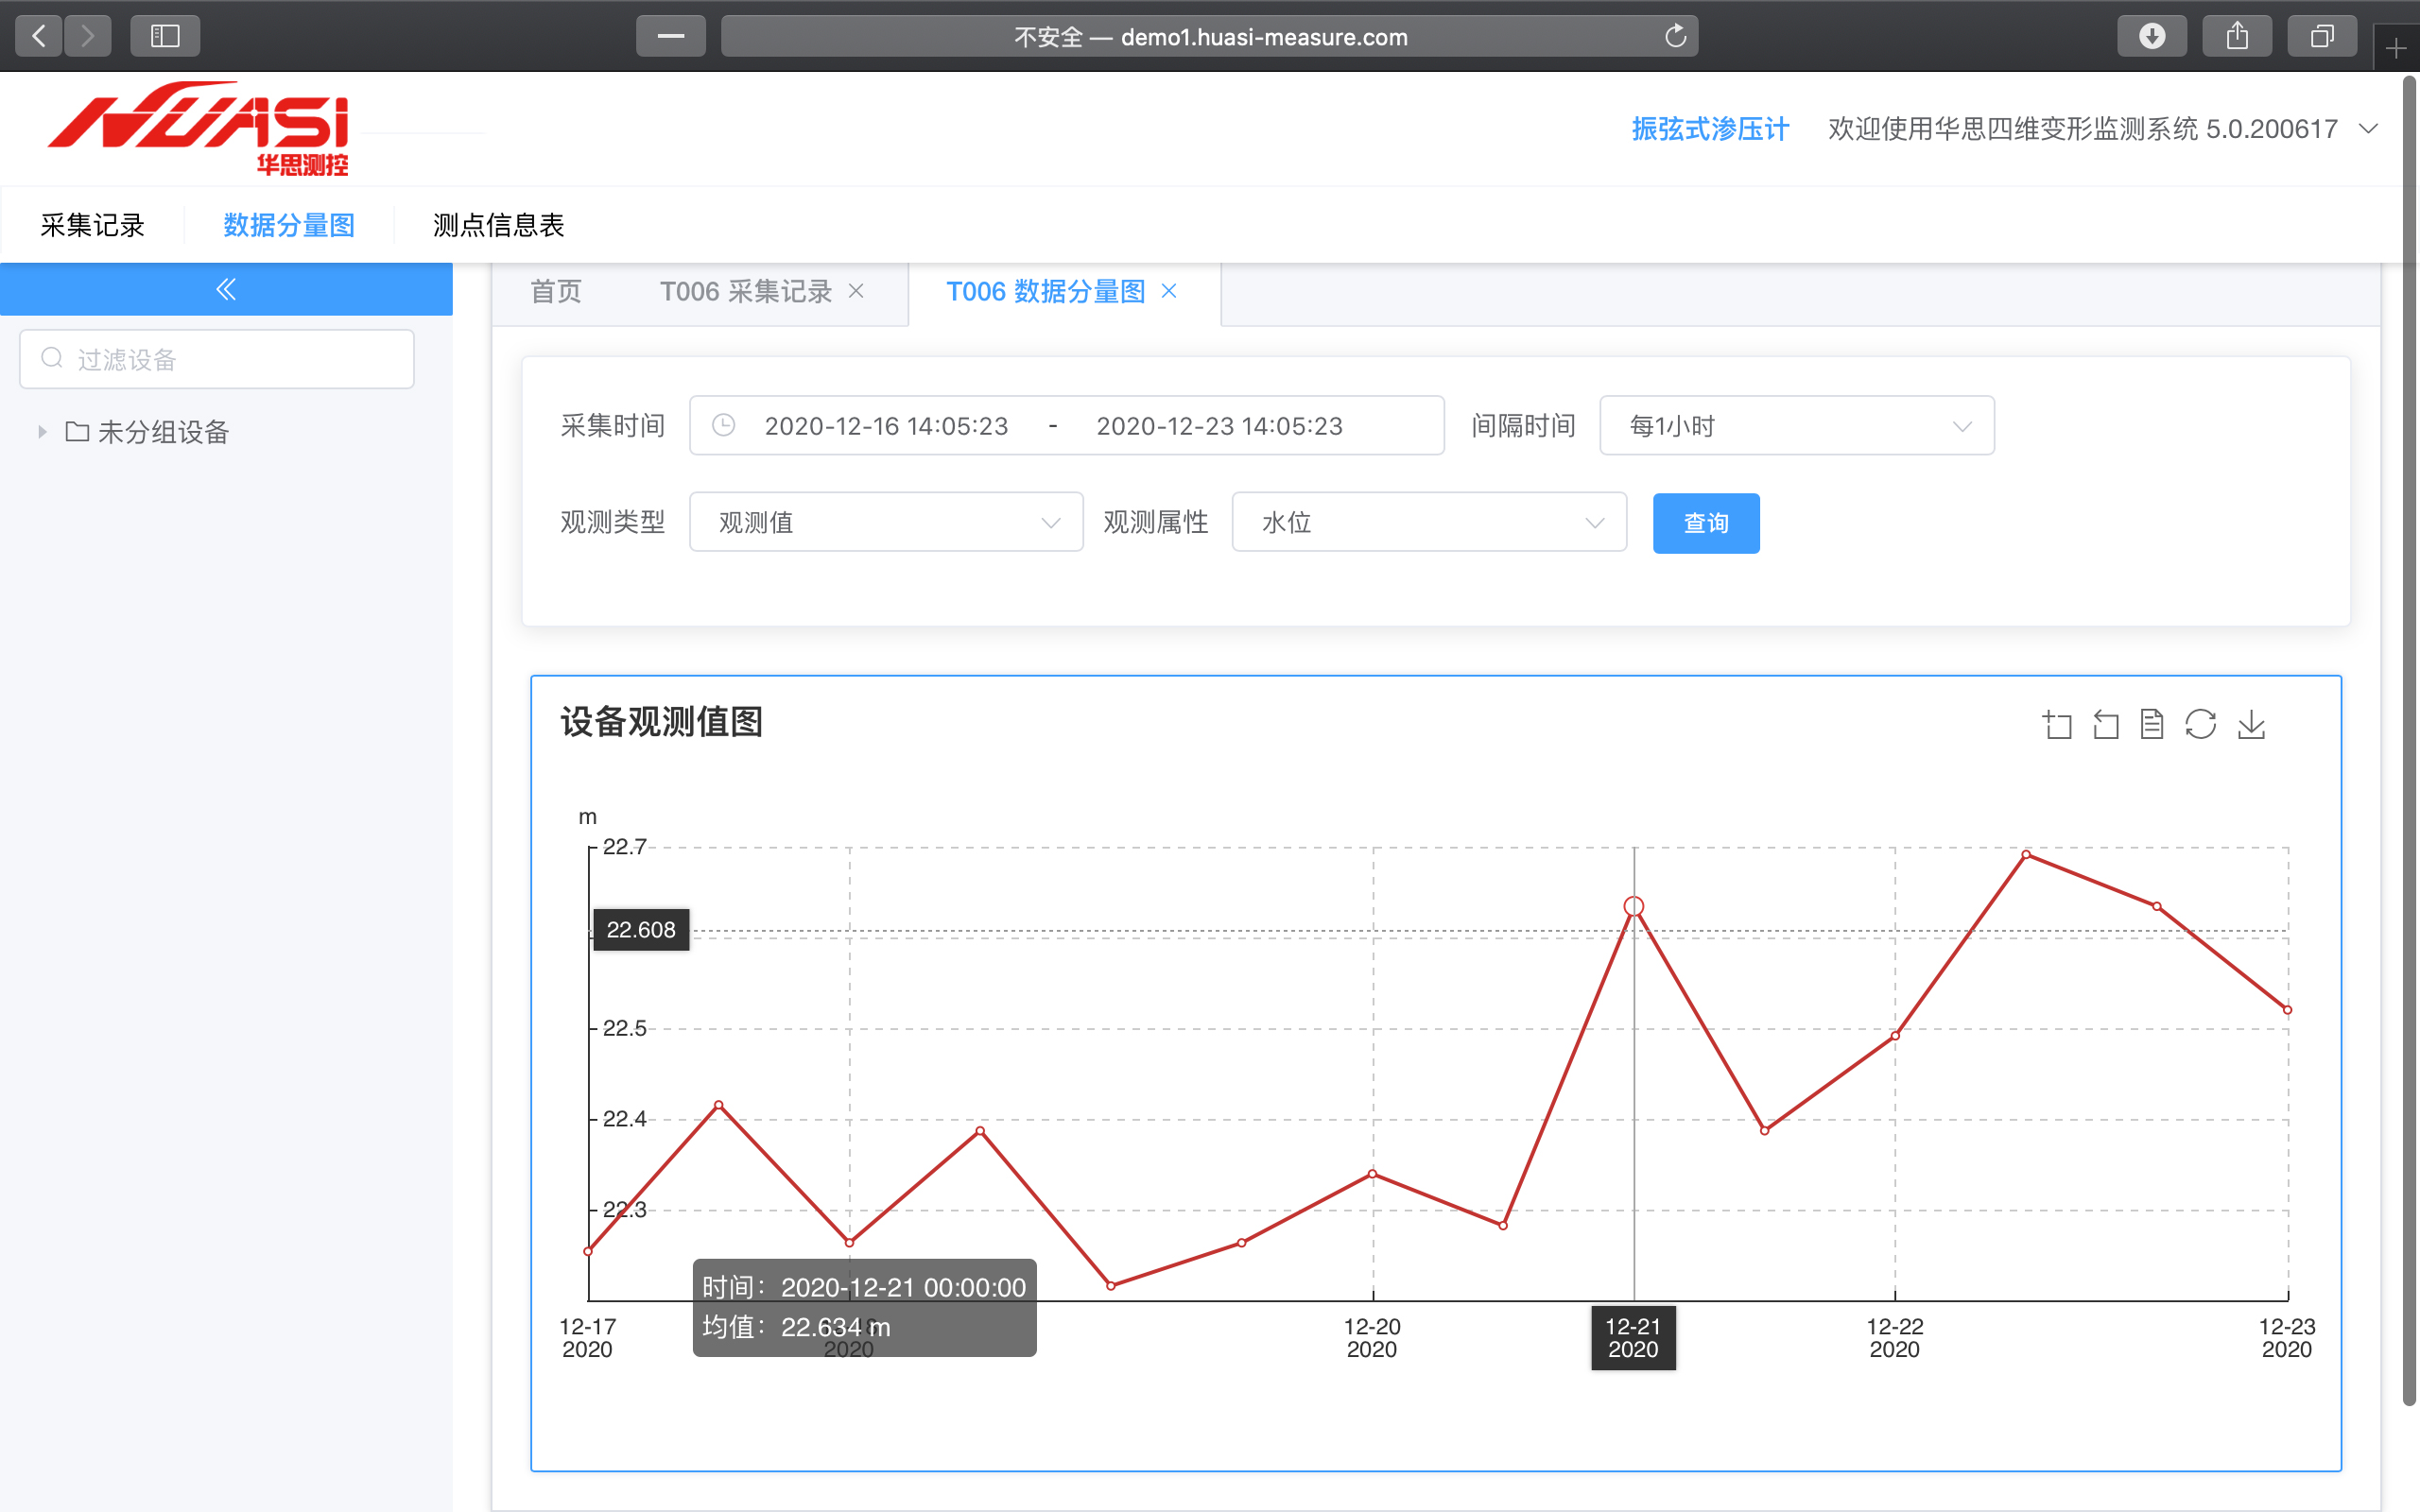Image resolution: width=2420 pixels, height=1512 pixels.
Task: Select the T006 数据分量图 tab
Action: coord(1045,291)
